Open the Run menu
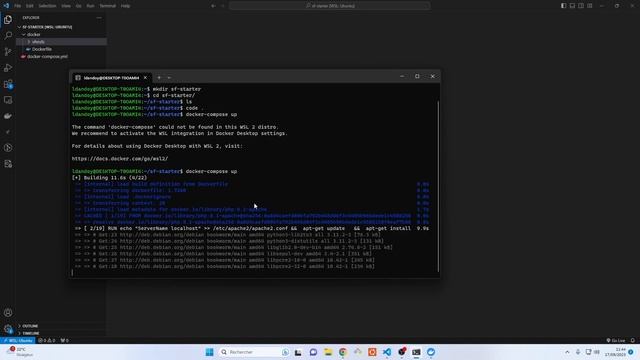Viewport: 640px width, 360px height. click(90, 6)
